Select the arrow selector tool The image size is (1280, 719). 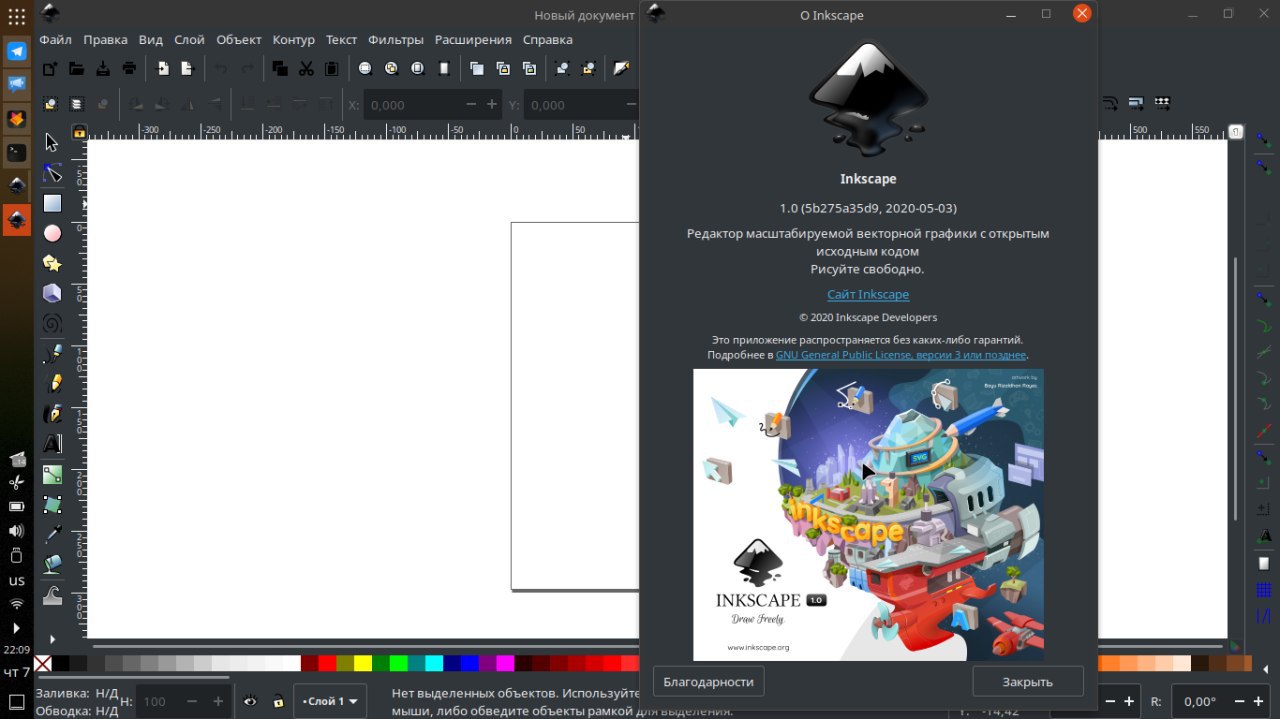[52, 143]
